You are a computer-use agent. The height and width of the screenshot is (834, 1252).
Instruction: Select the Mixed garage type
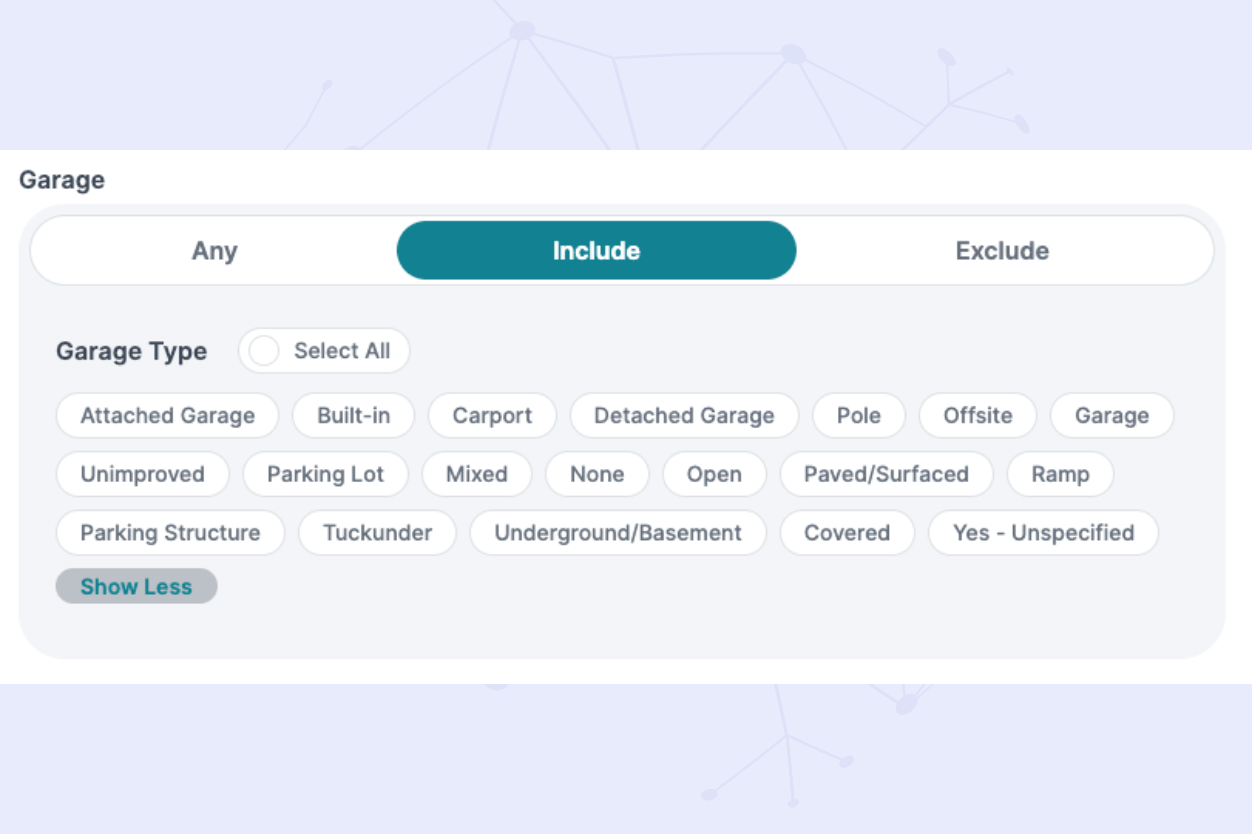click(x=476, y=474)
